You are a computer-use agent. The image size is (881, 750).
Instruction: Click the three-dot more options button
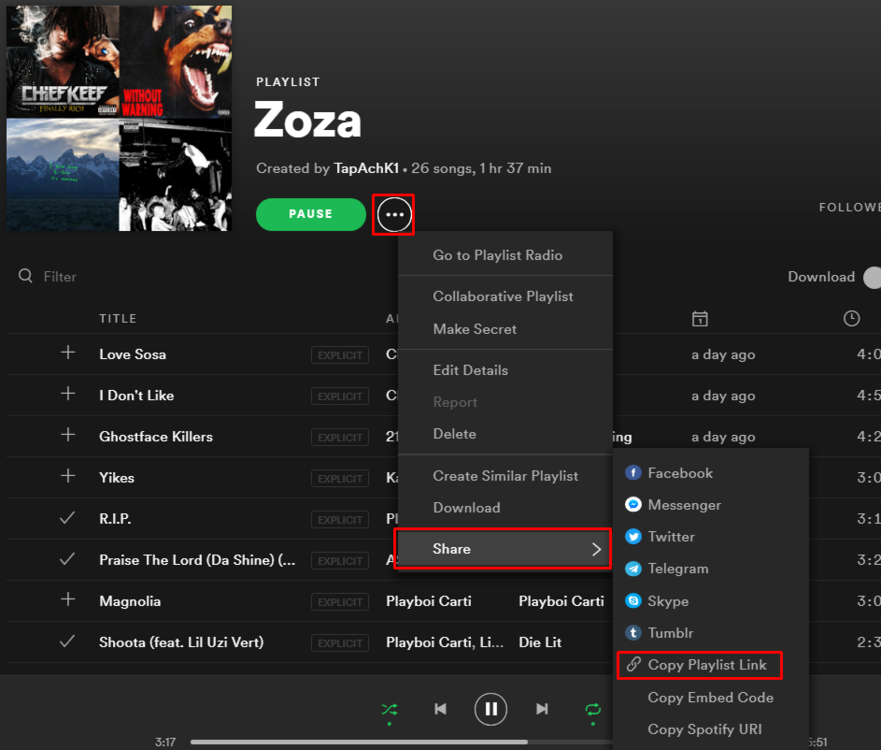tap(394, 215)
